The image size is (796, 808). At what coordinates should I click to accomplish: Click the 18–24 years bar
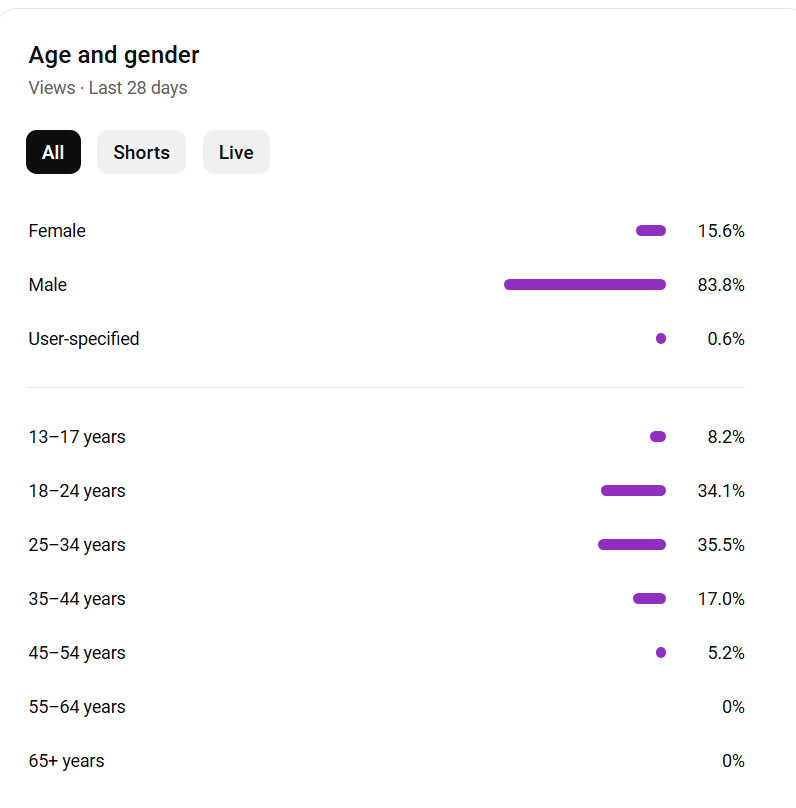pos(633,491)
